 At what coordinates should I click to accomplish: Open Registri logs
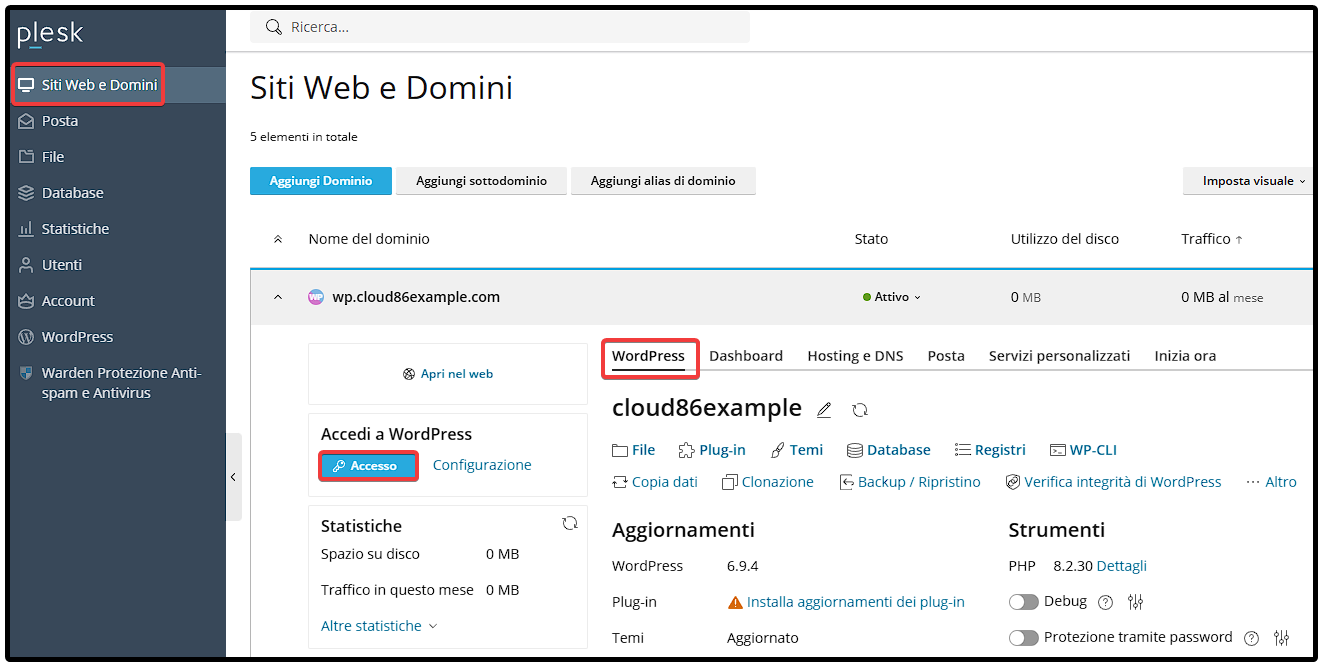click(x=990, y=450)
